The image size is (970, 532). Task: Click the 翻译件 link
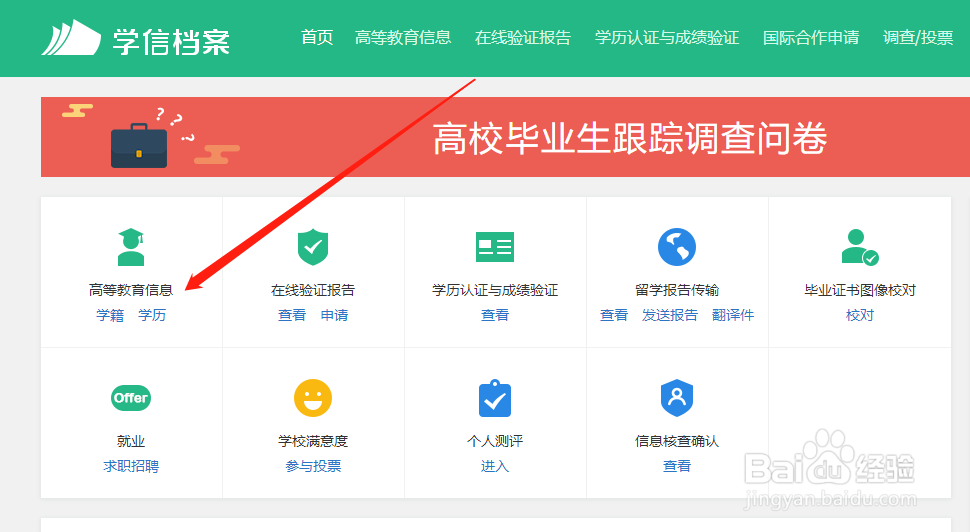point(733,315)
